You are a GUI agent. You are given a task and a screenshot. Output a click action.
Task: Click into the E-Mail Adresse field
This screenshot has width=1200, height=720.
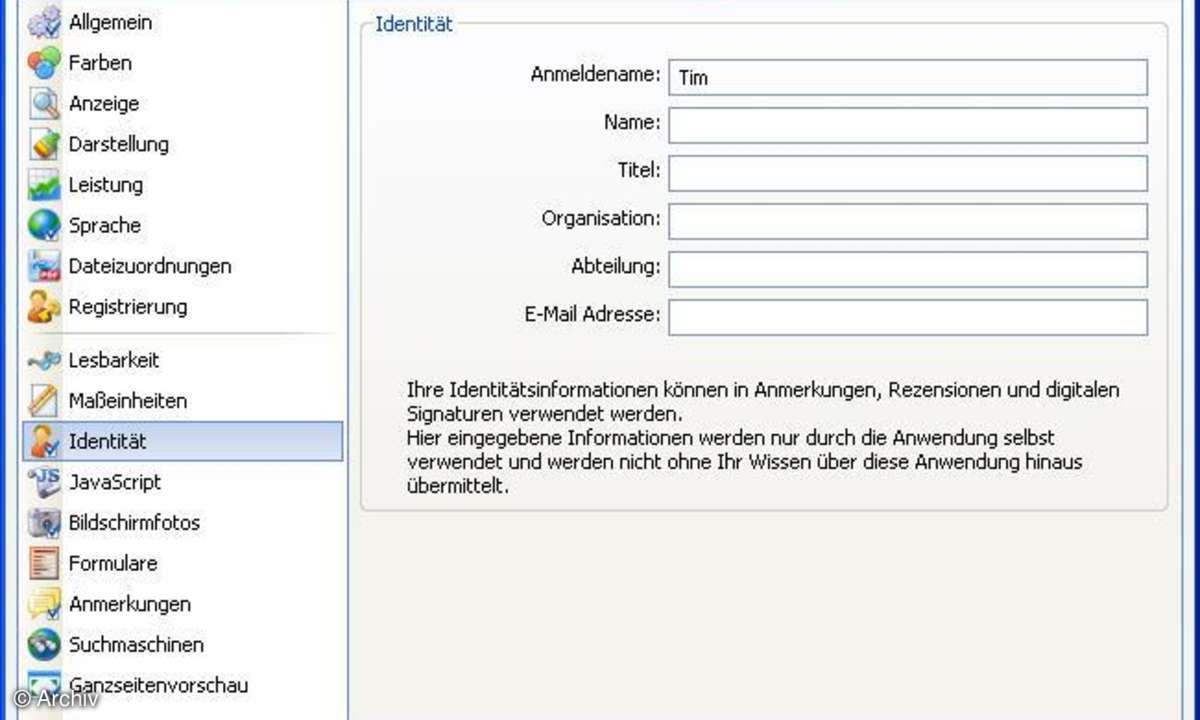pyautogui.click(x=908, y=317)
